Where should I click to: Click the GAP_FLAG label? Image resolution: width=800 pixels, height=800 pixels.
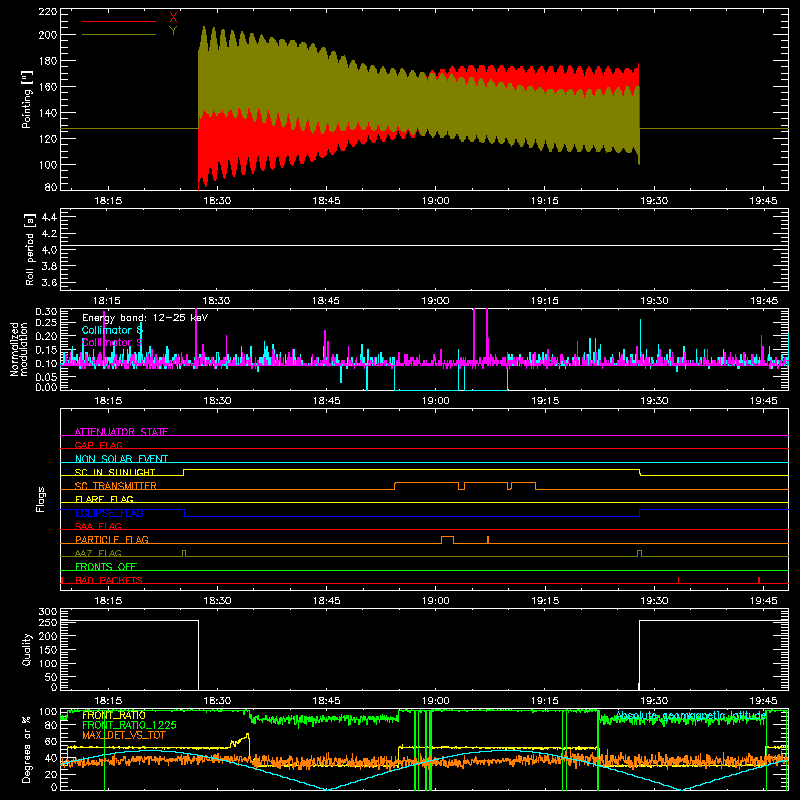click(x=99, y=445)
